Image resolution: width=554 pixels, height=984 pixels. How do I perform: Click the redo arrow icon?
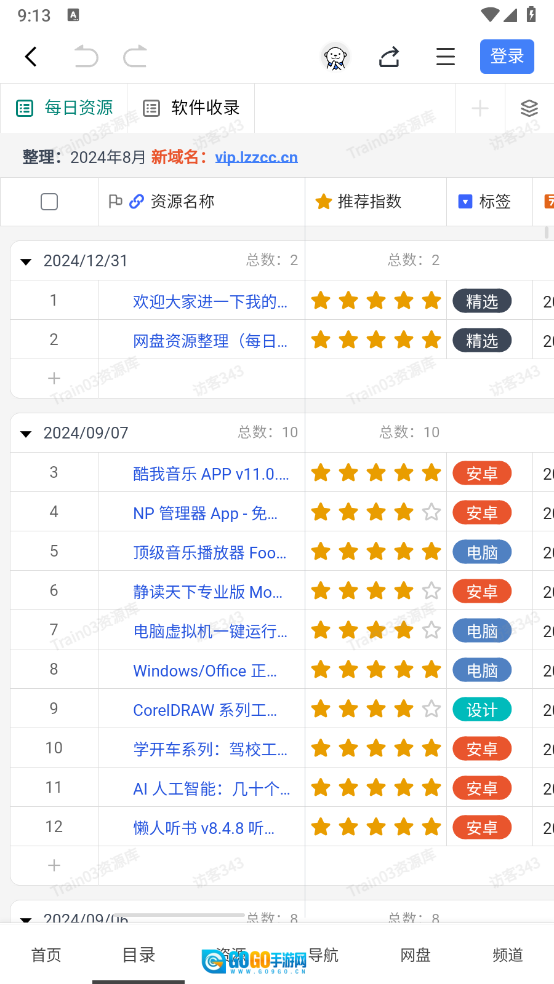(x=135, y=56)
